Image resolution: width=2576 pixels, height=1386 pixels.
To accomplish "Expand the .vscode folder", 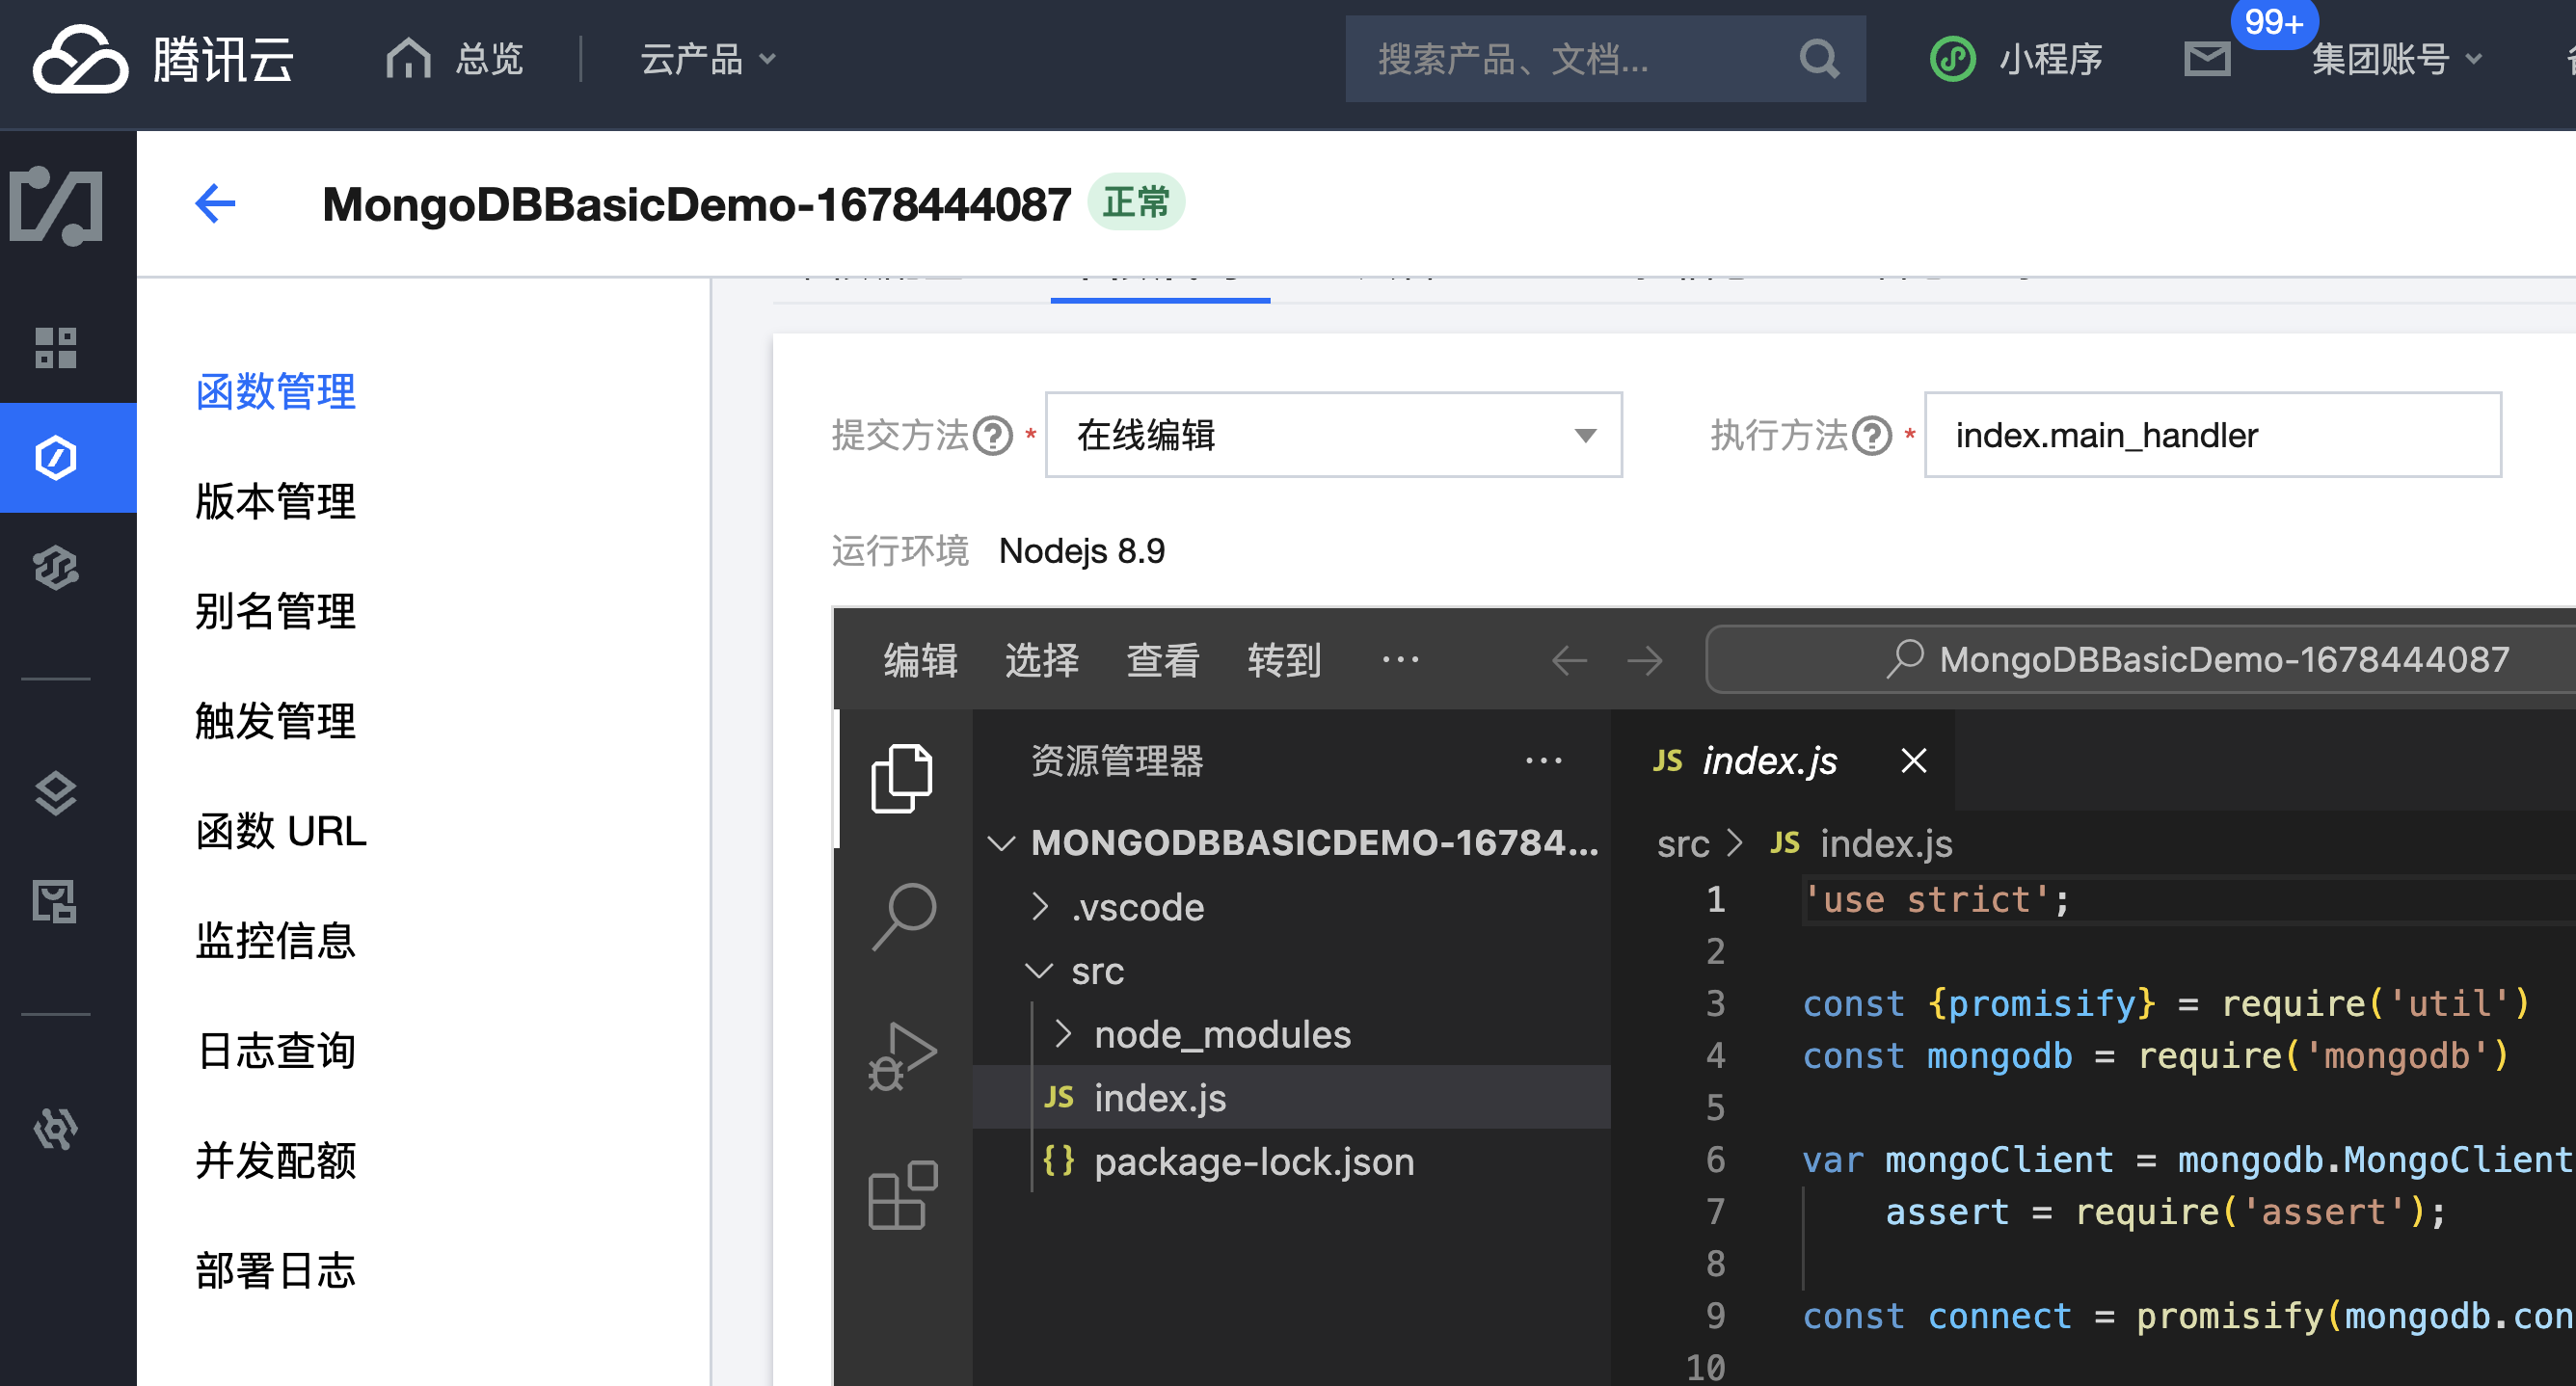I will [x=1136, y=907].
